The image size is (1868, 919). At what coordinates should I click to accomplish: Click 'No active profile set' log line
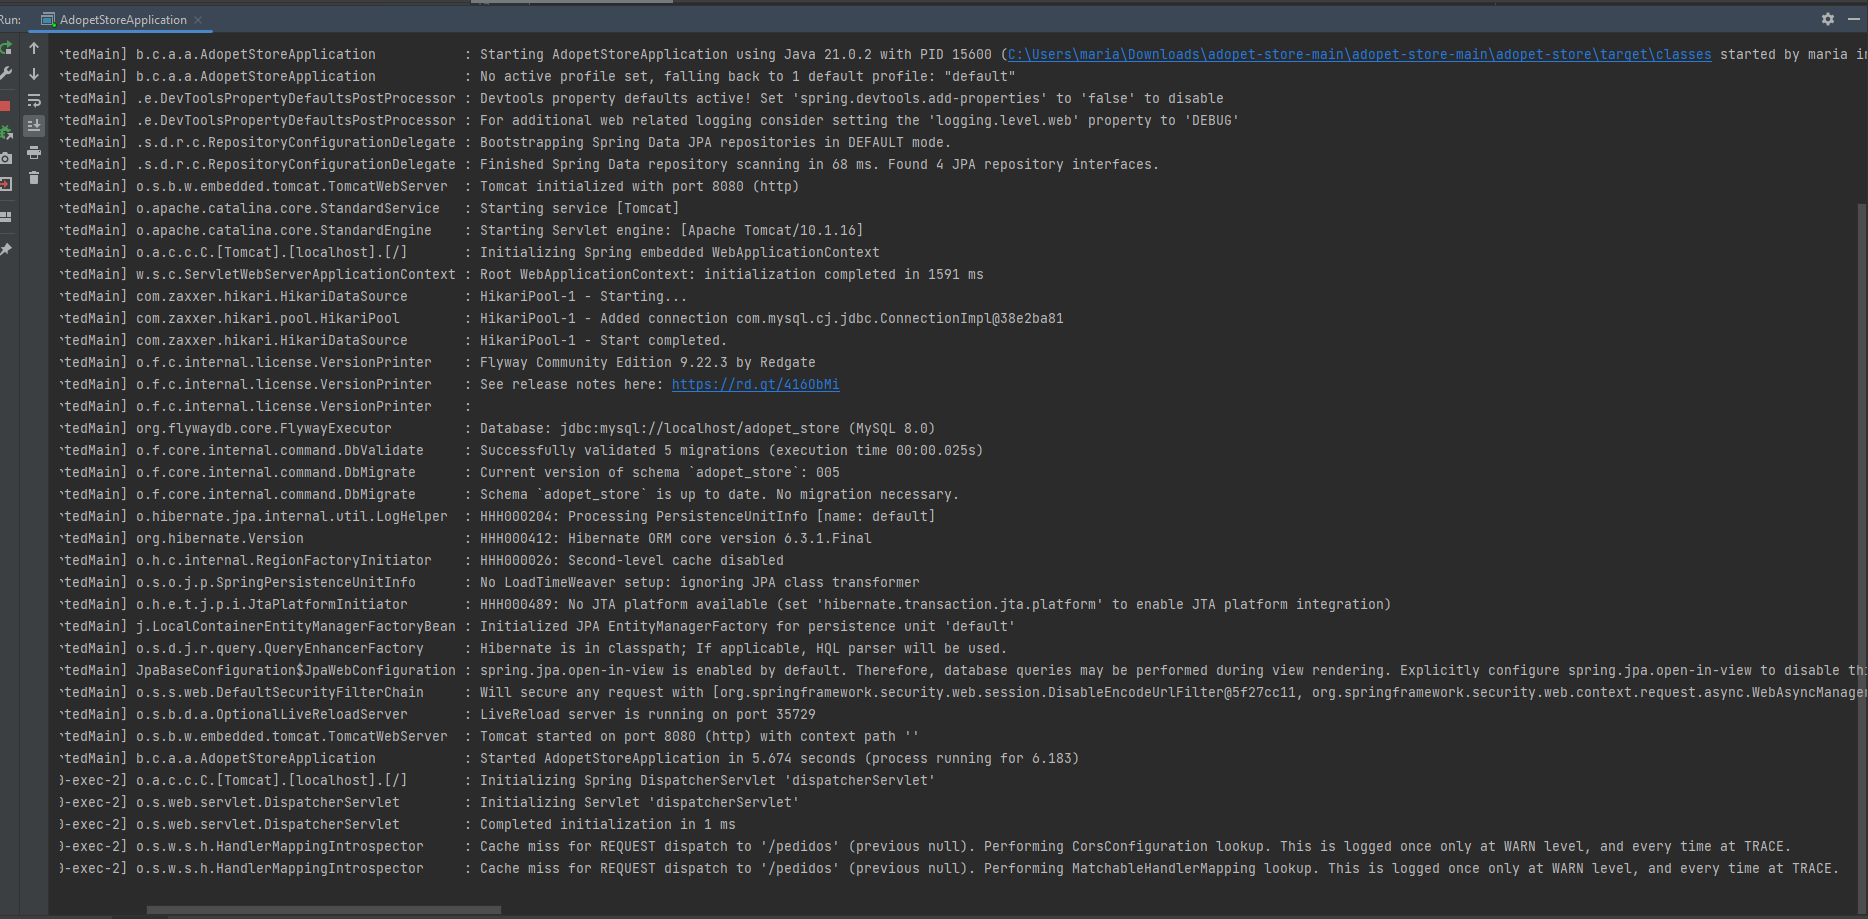pos(747,77)
